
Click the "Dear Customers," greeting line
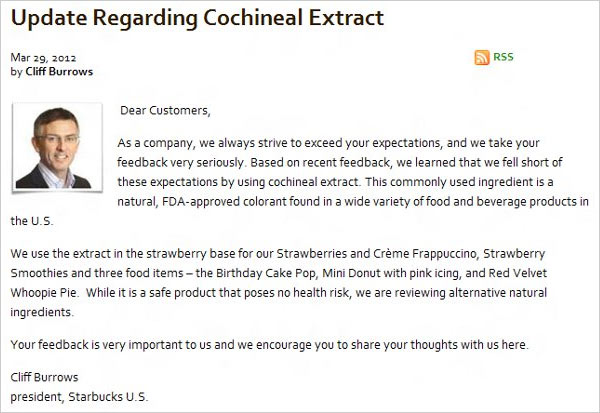tap(165, 111)
